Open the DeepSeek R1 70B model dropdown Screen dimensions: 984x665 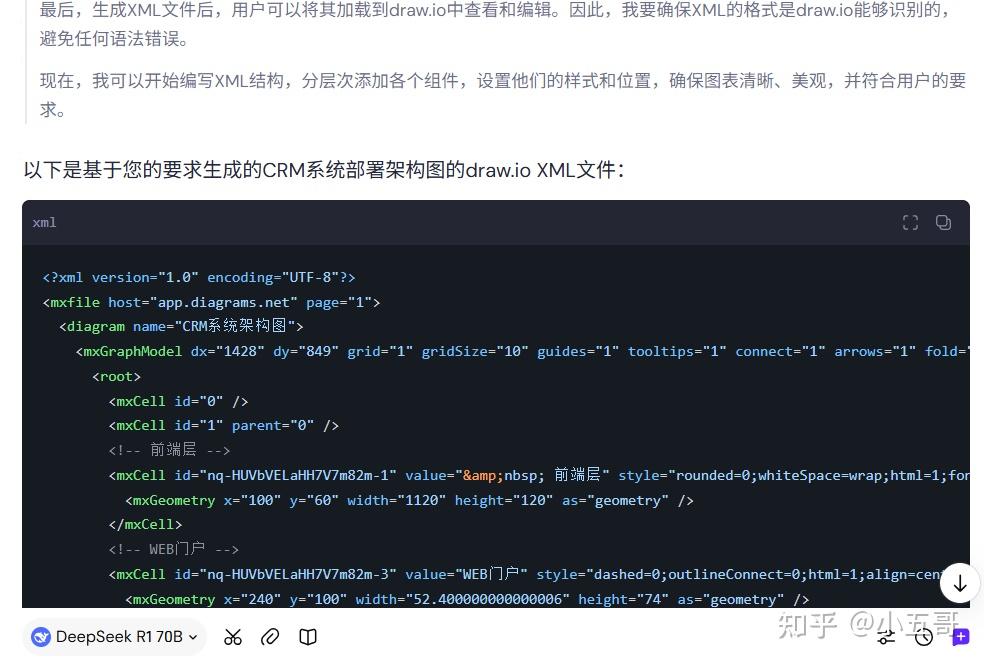tap(113, 637)
